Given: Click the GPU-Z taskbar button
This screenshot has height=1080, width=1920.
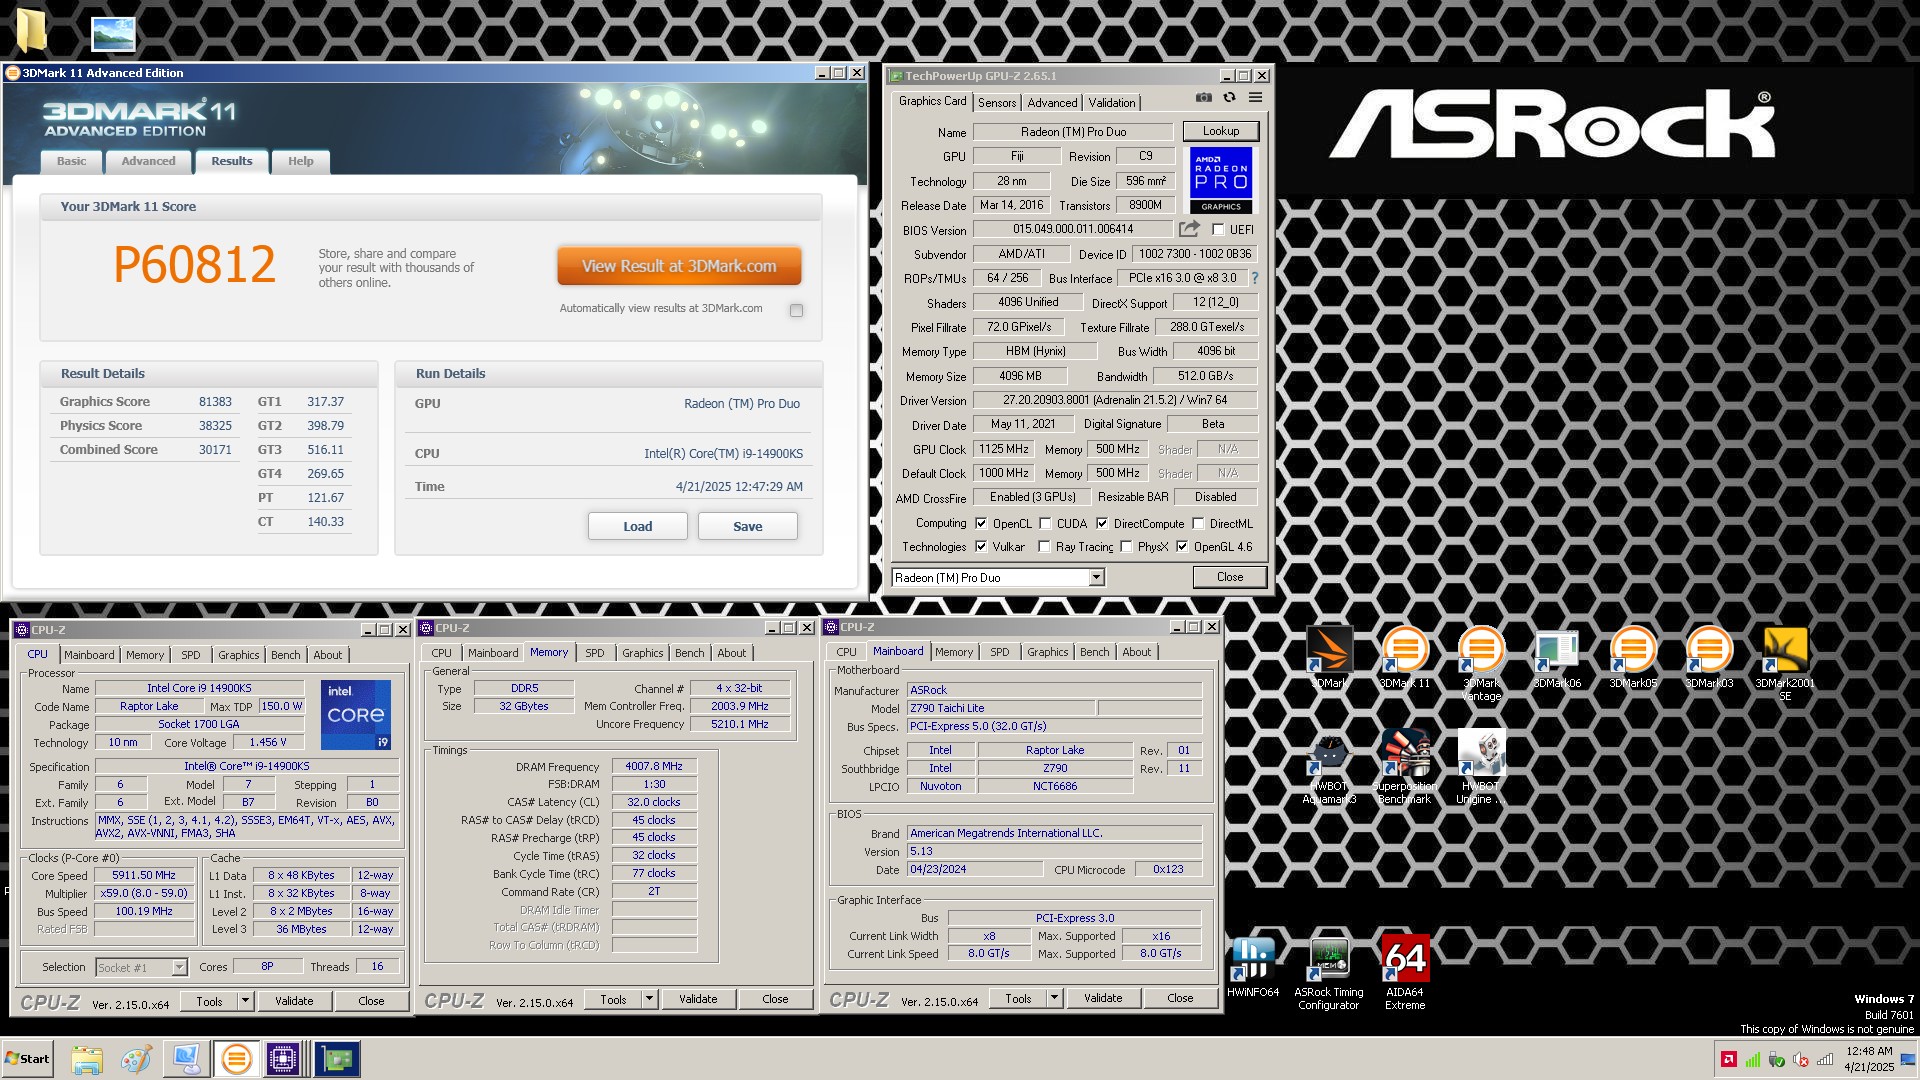Looking at the screenshot, I should (x=337, y=1058).
